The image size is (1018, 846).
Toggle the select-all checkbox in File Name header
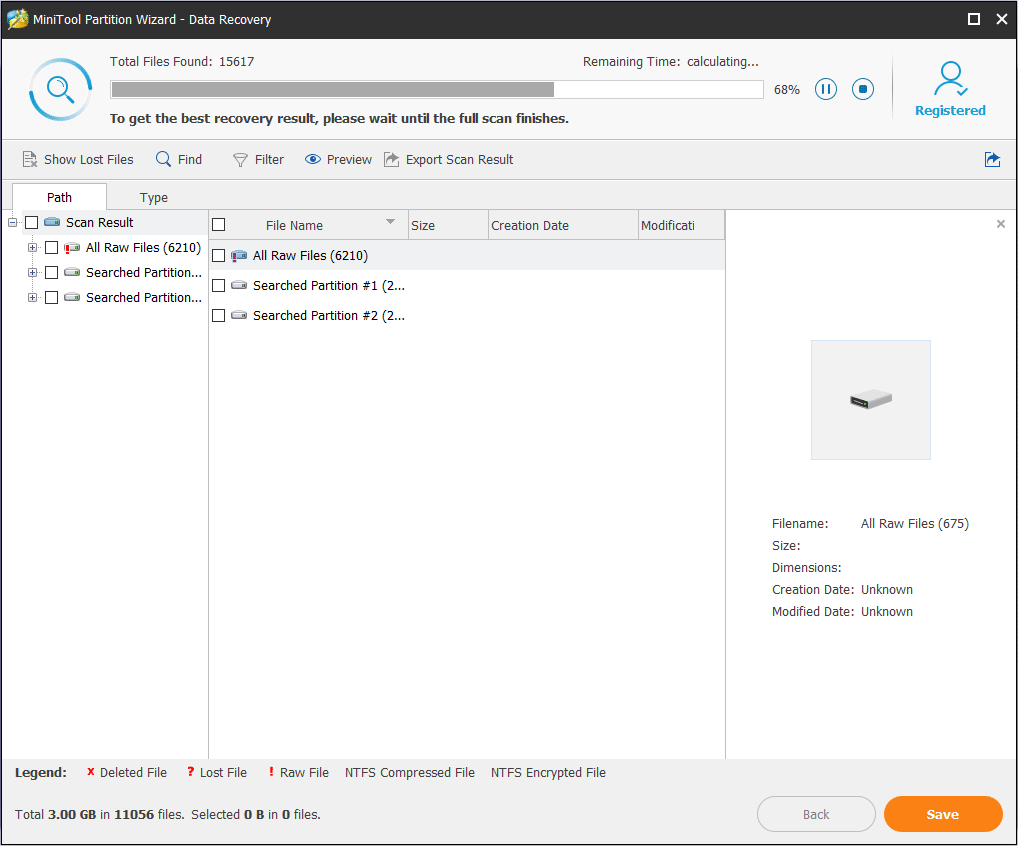(219, 225)
